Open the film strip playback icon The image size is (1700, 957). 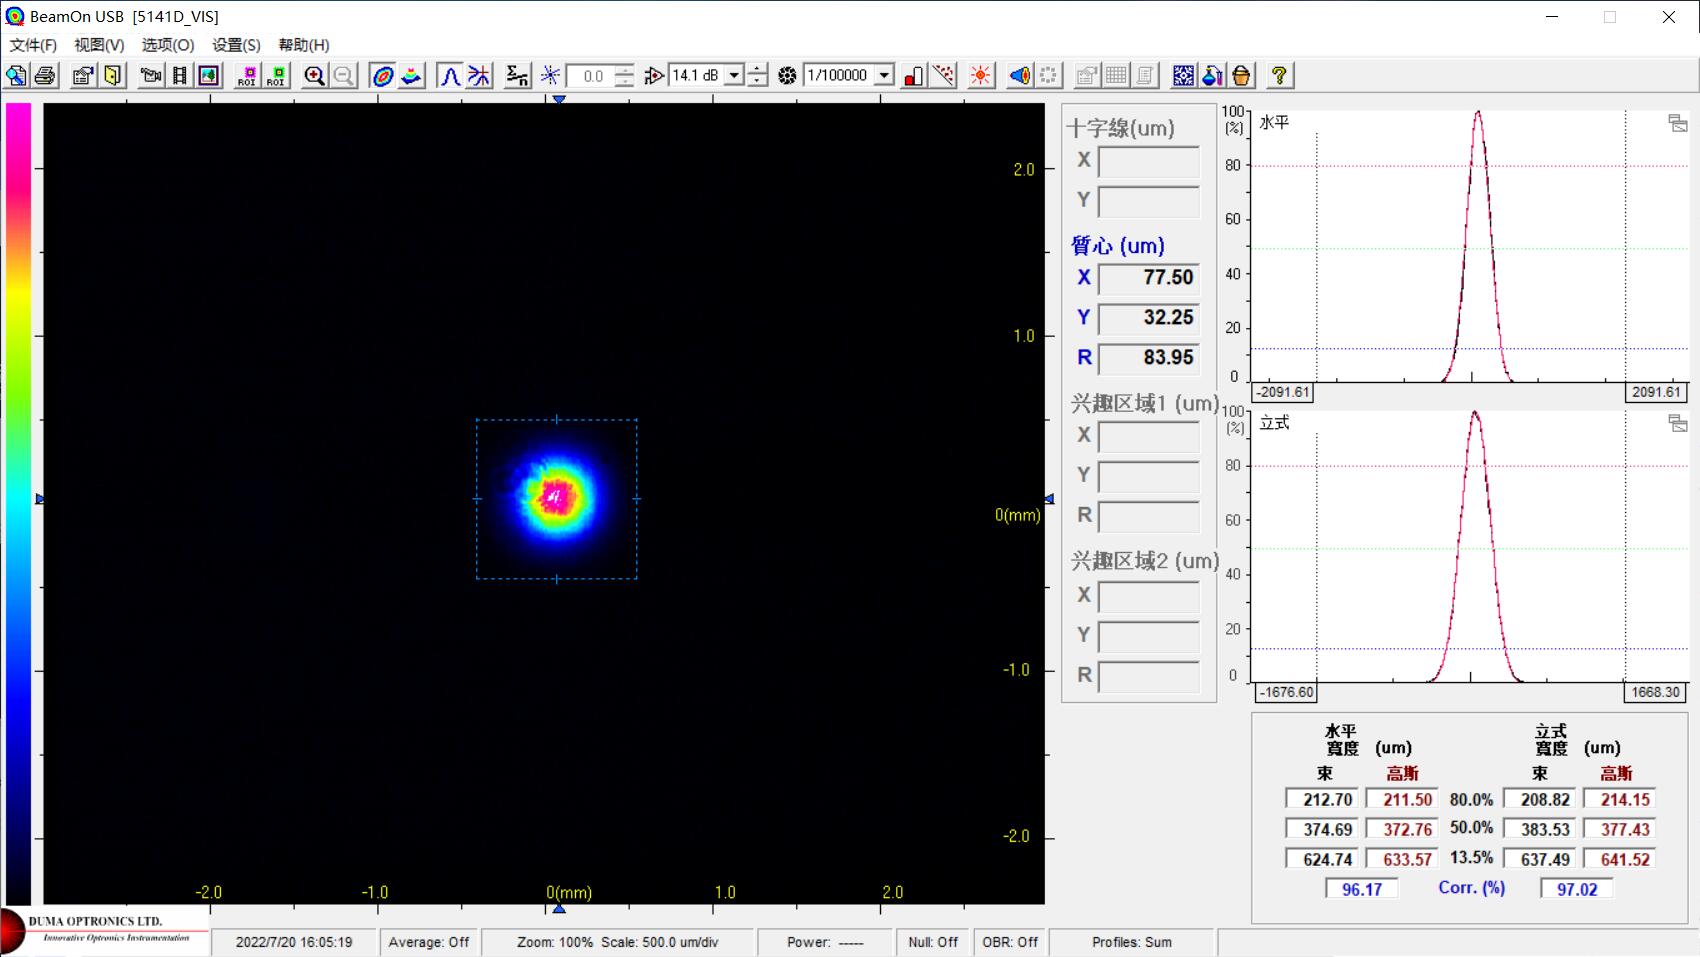(180, 76)
